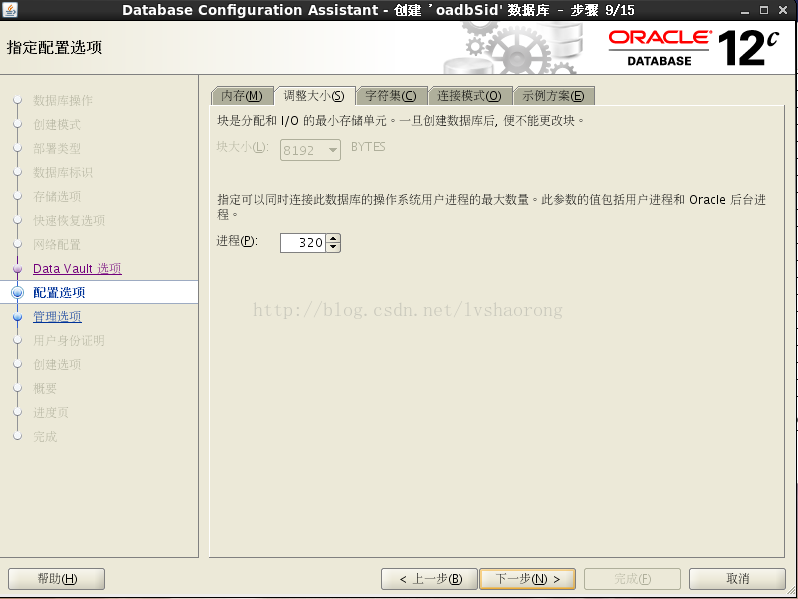798x599 pixels.
Task: Click the 创建选项 step in the sidebar
Action: (57, 364)
